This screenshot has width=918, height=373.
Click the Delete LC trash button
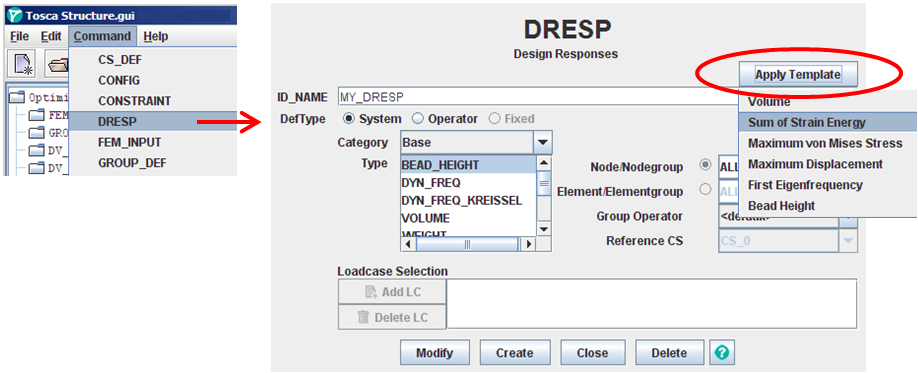point(392,317)
